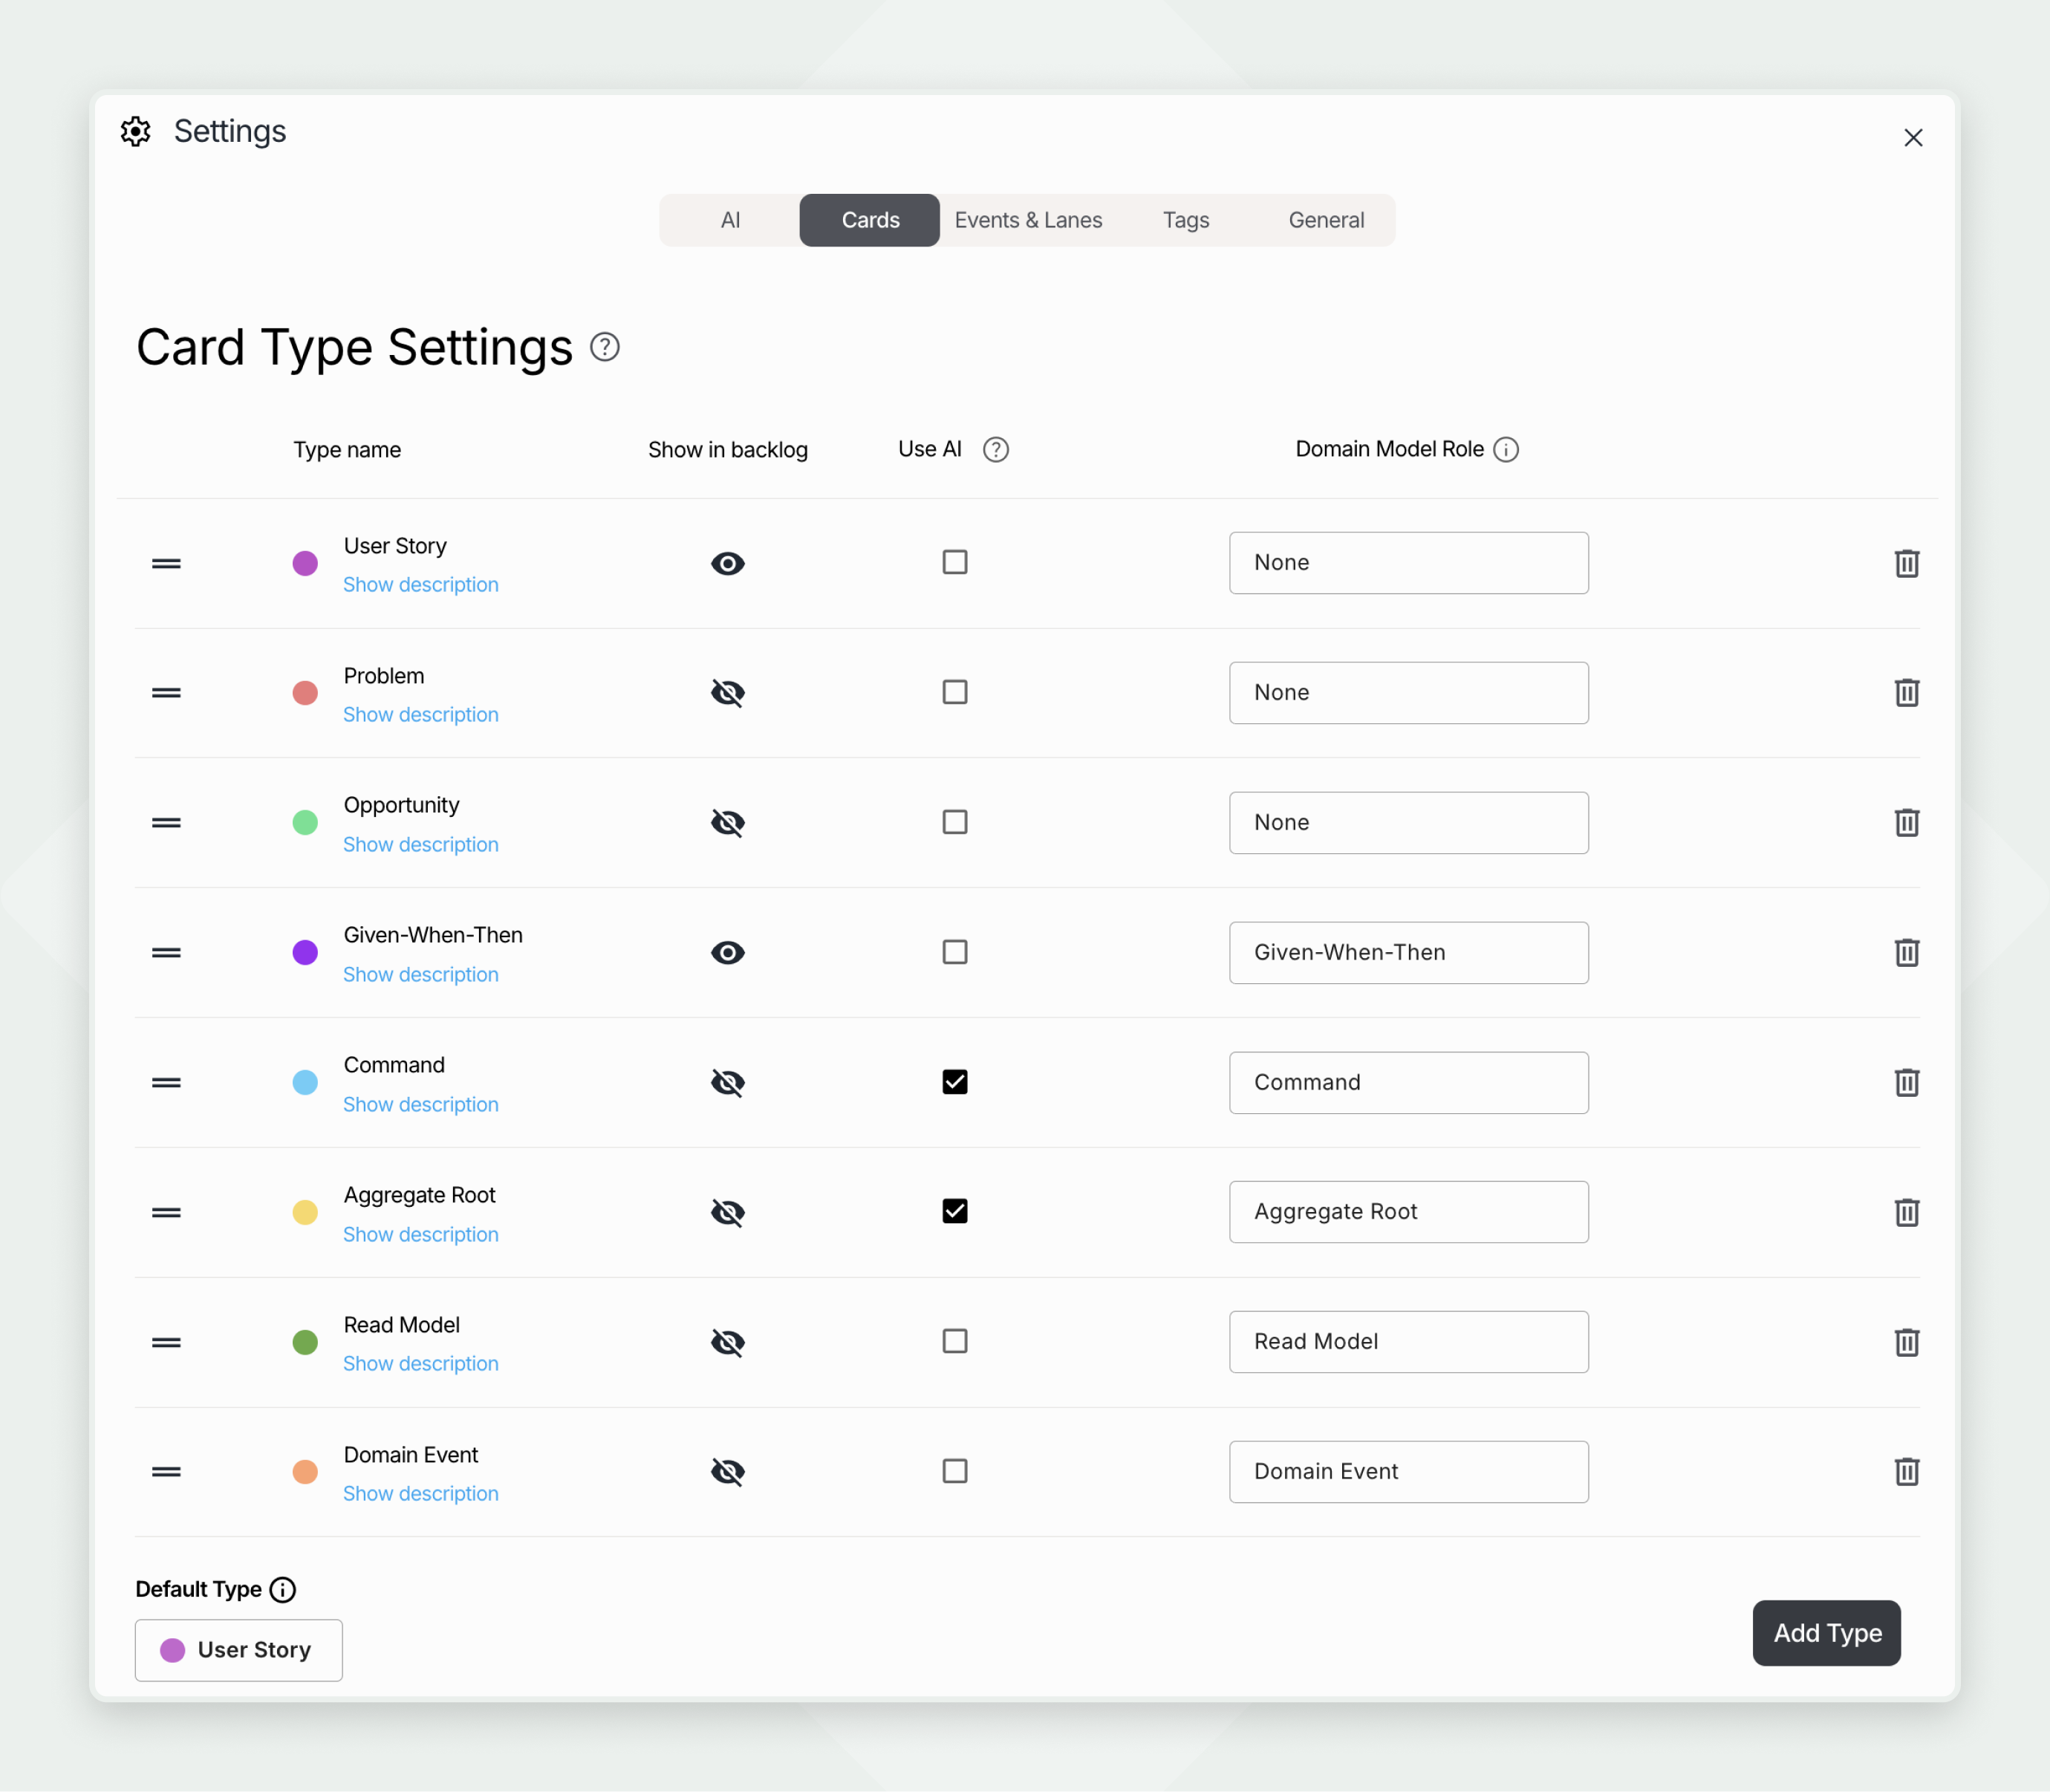Image resolution: width=2050 pixels, height=1792 pixels.
Task: Change the purple User Story color dot
Action: (x=305, y=563)
